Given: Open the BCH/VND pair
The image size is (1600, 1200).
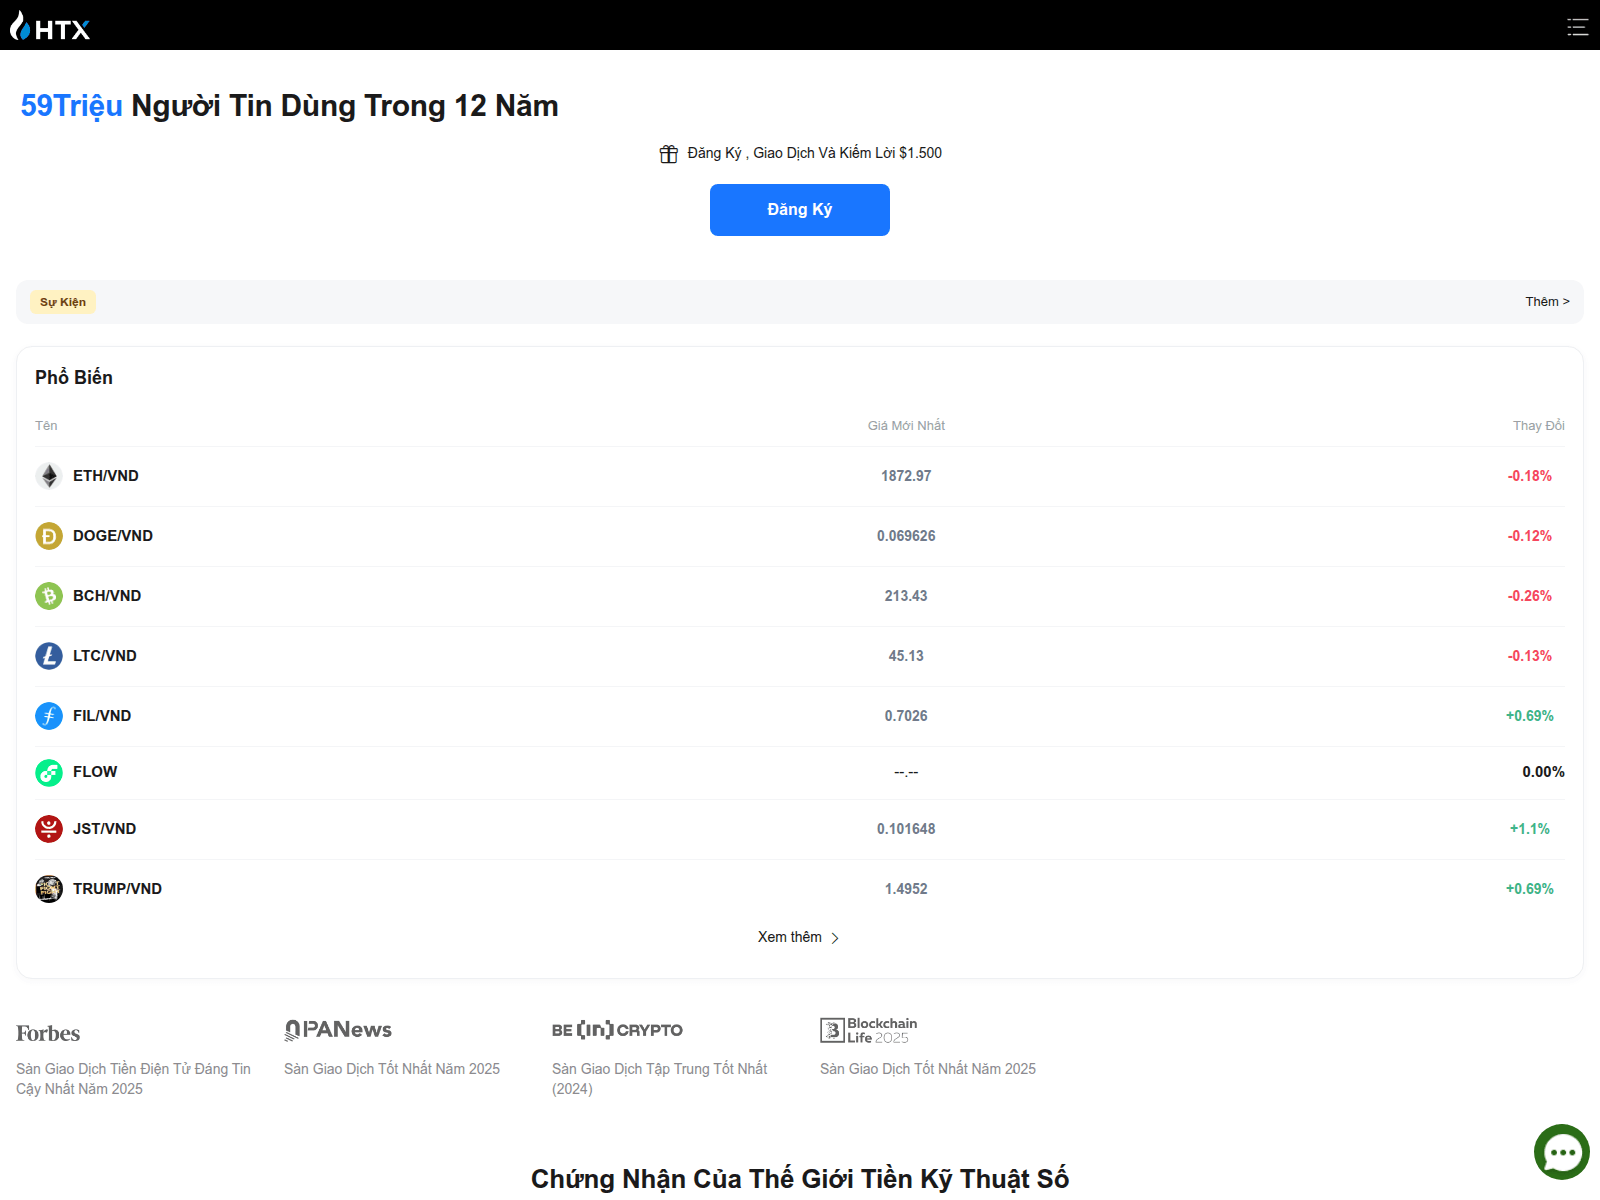Looking at the screenshot, I should pyautogui.click(x=107, y=596).
